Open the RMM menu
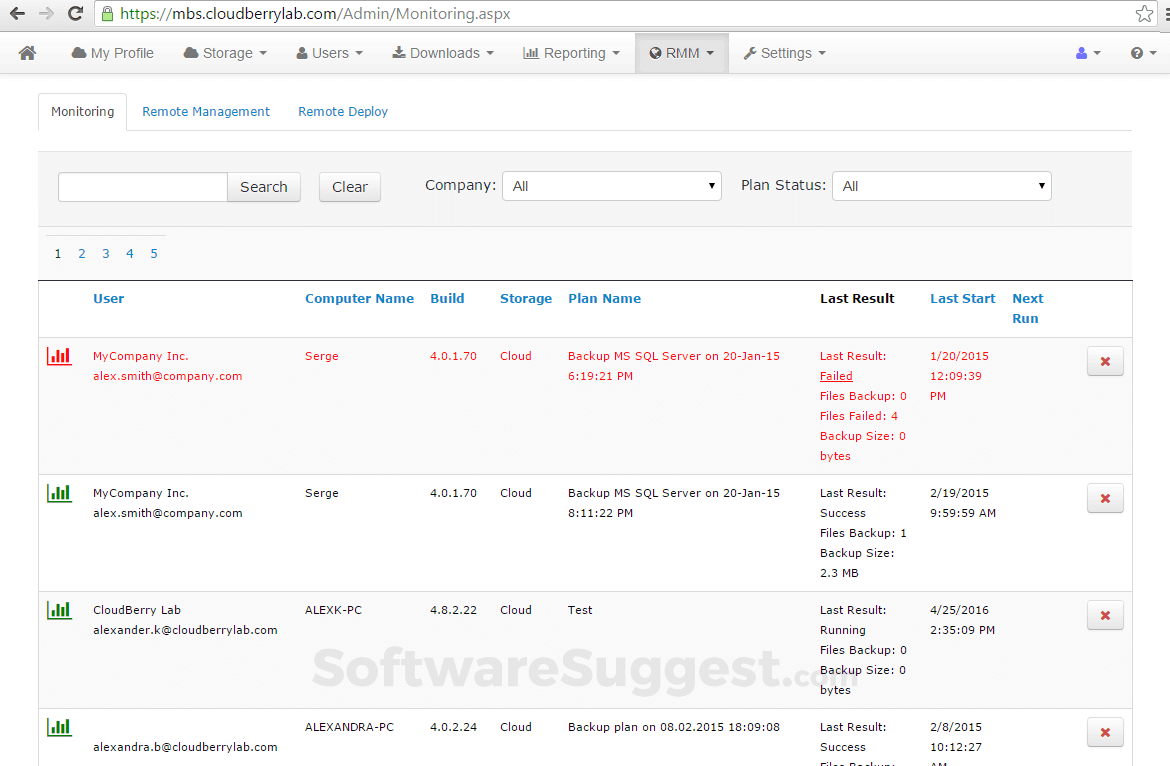 (x=681, y=52)
